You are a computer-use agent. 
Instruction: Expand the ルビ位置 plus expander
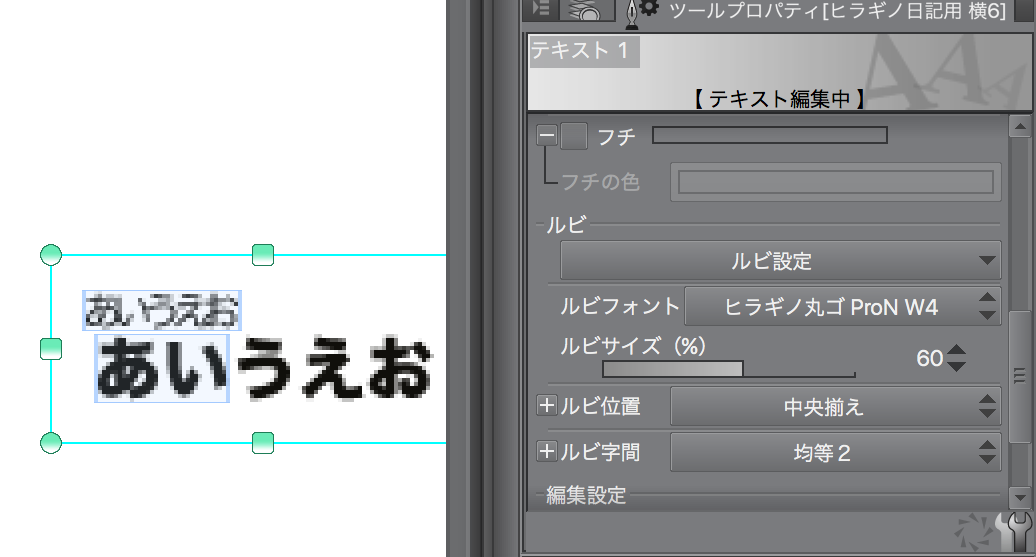coord(546,405)
